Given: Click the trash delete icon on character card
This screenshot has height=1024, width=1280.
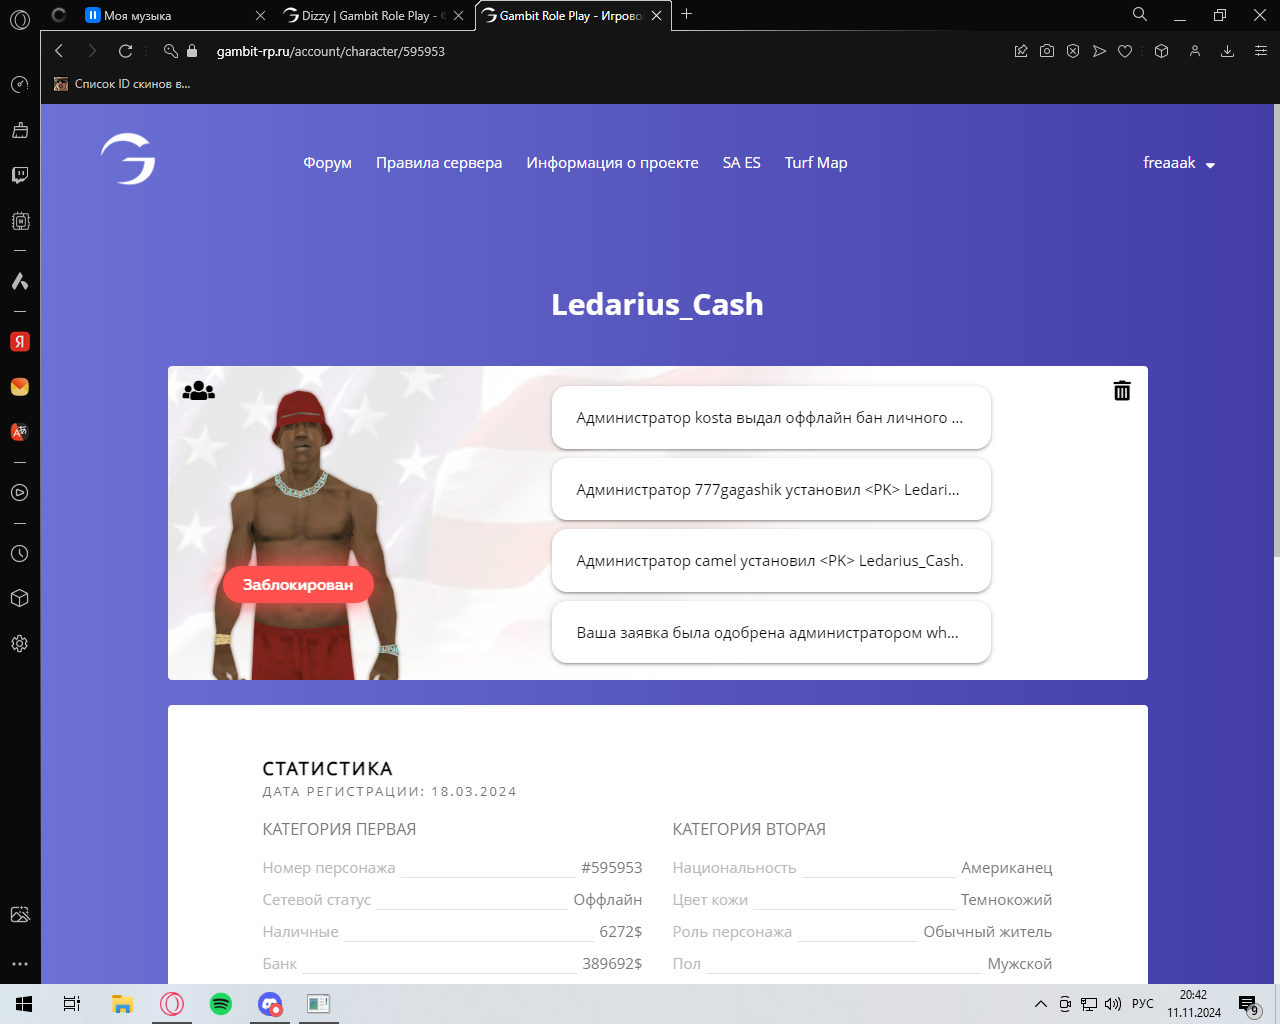Looking at the screenshot, I should tap(1122, 391).
